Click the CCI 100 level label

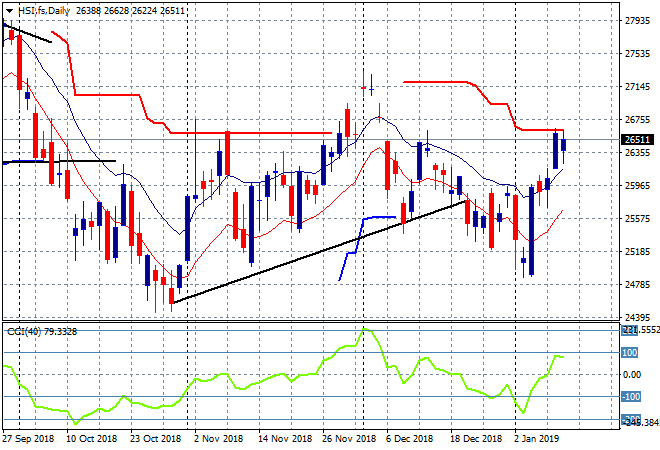tap(630, 352)
